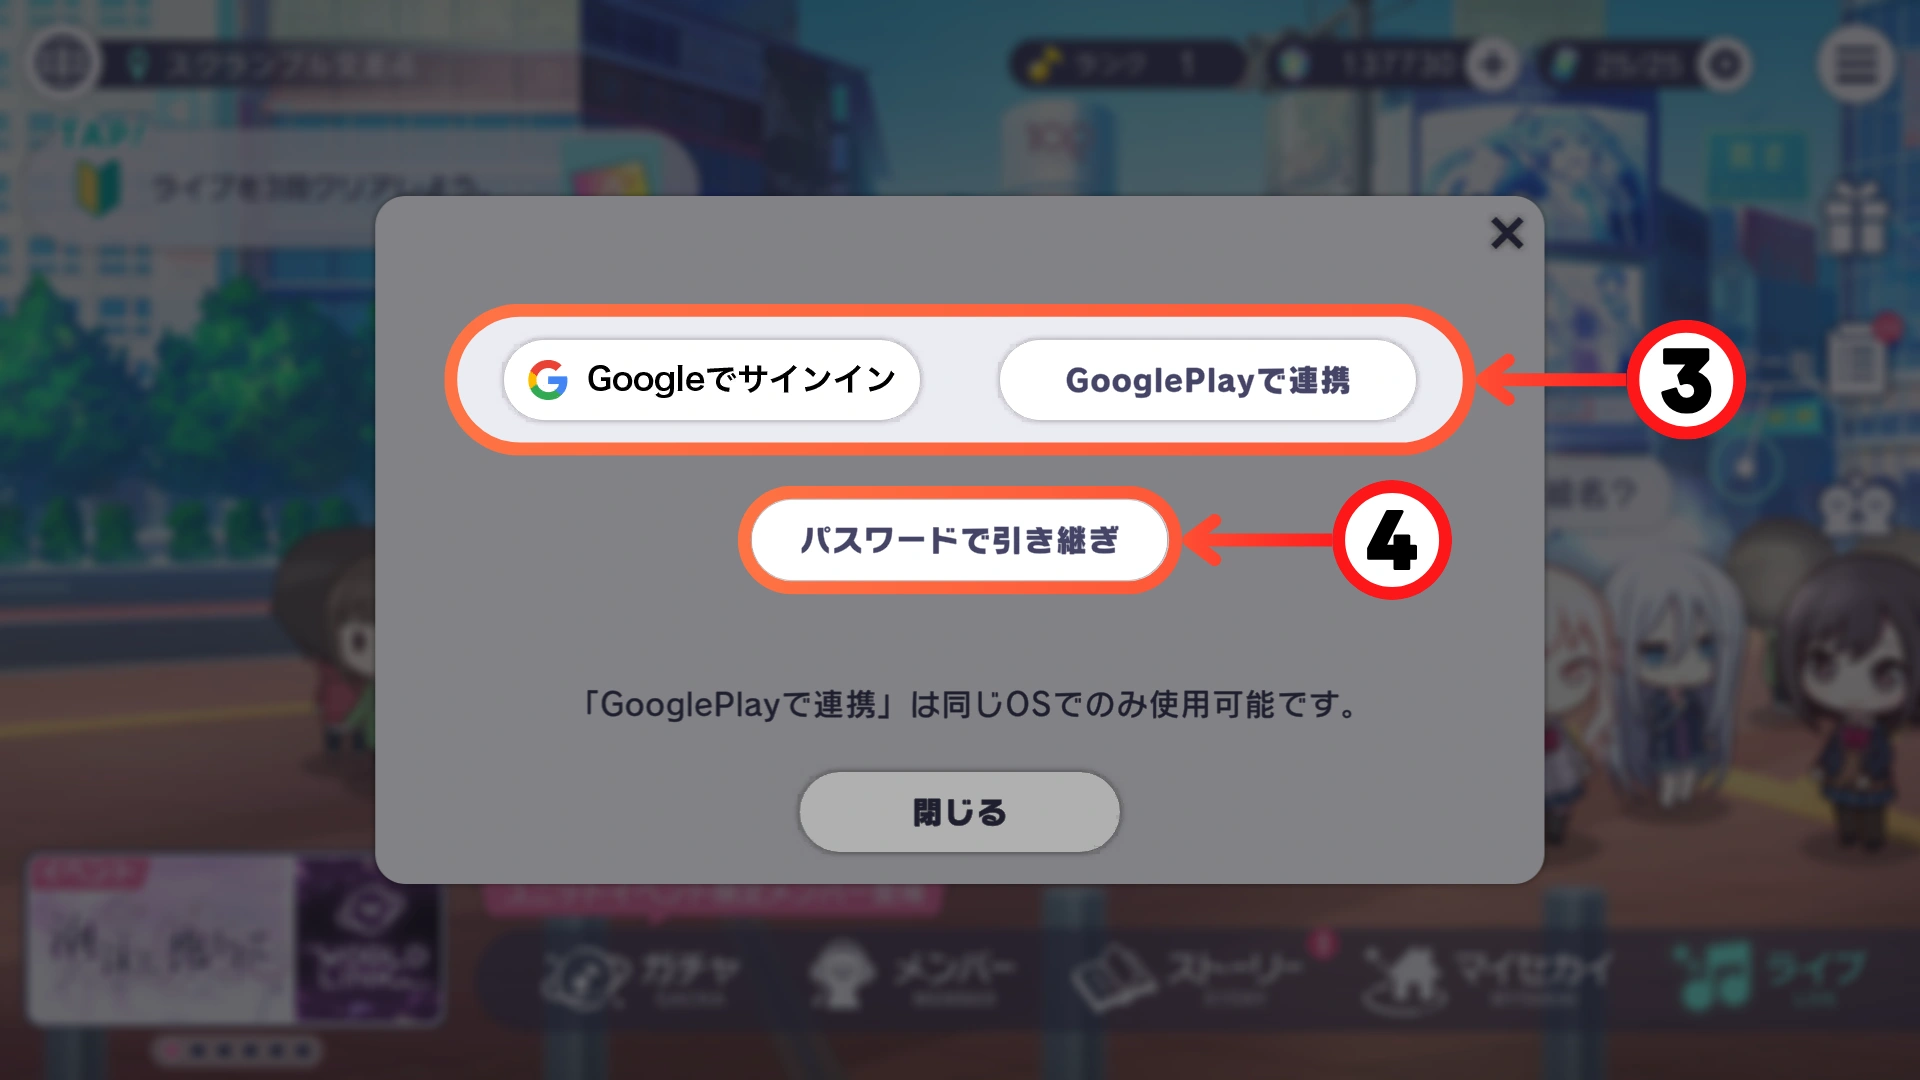Click the banner page indicator dots
The height and width of the screenshot is (1080, 1920).
(237, 1050)
